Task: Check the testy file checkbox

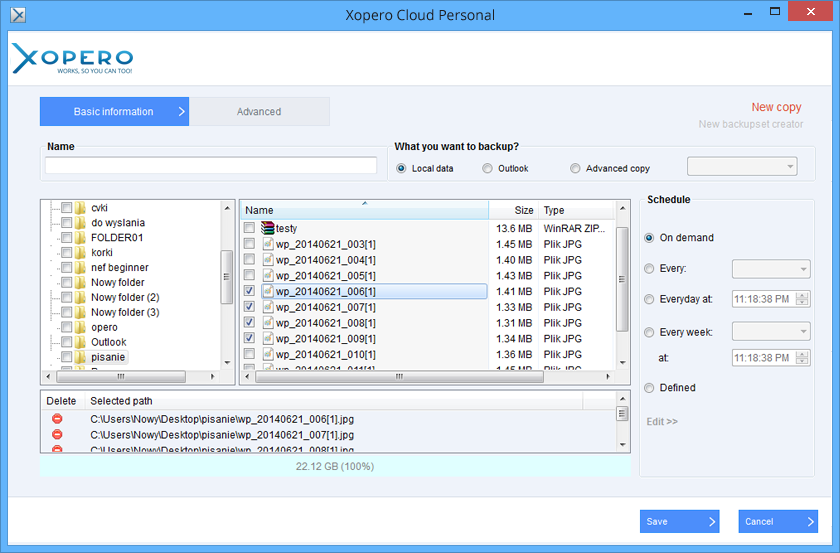Action: tap(249, 228)
